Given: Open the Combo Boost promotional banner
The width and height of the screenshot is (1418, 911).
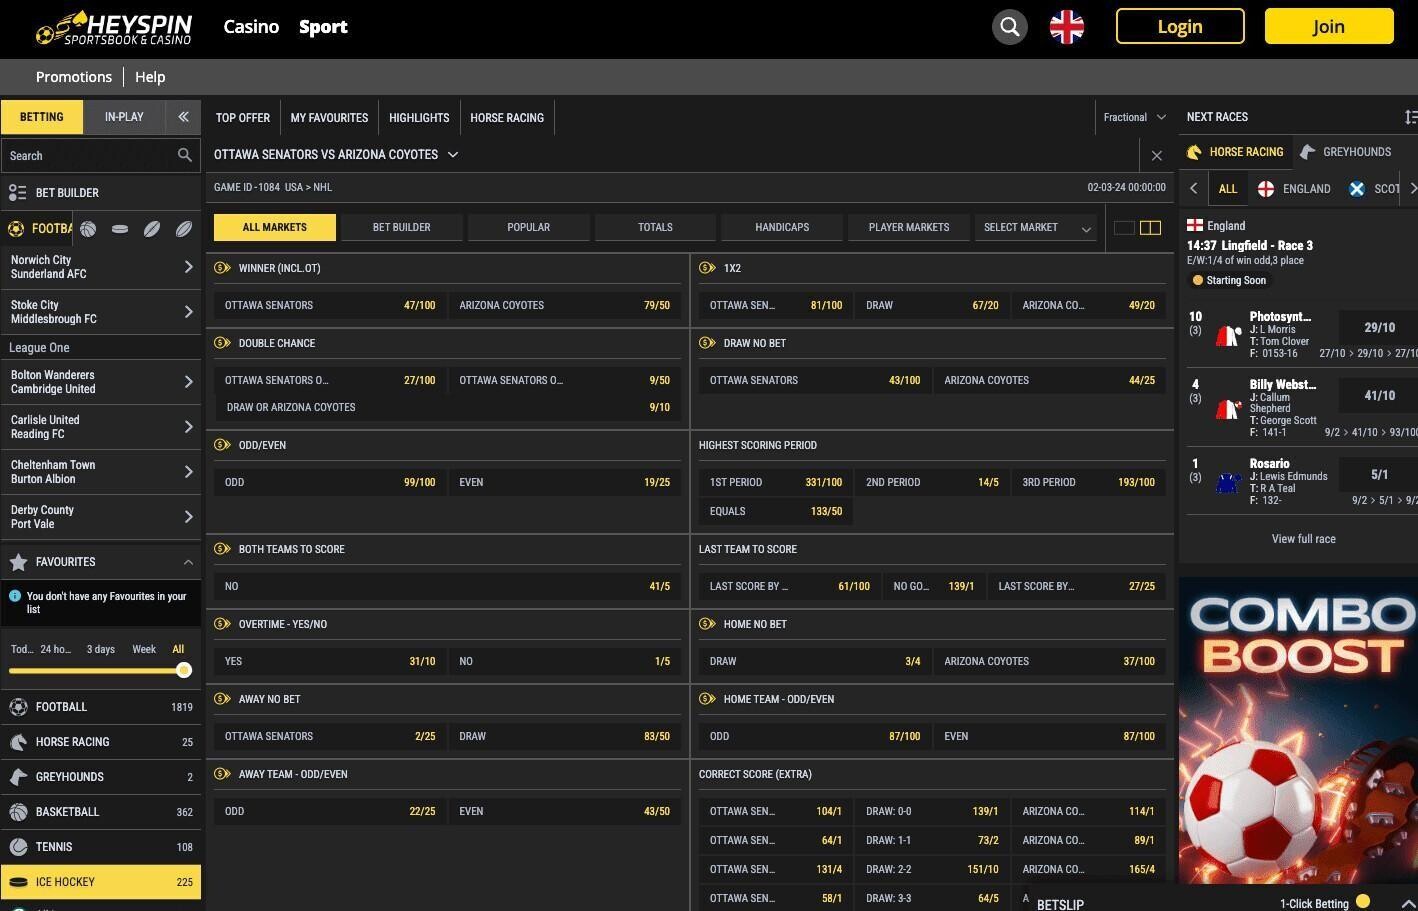Looking at the screenshot, I should point(1298,730).
